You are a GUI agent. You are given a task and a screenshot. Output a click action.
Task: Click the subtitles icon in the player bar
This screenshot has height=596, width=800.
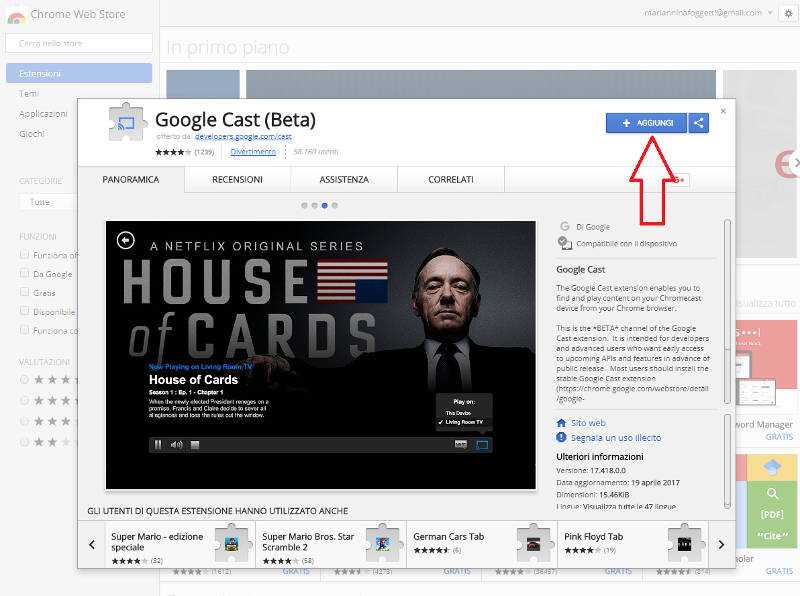pyautogui.click(x=461, y=444)
